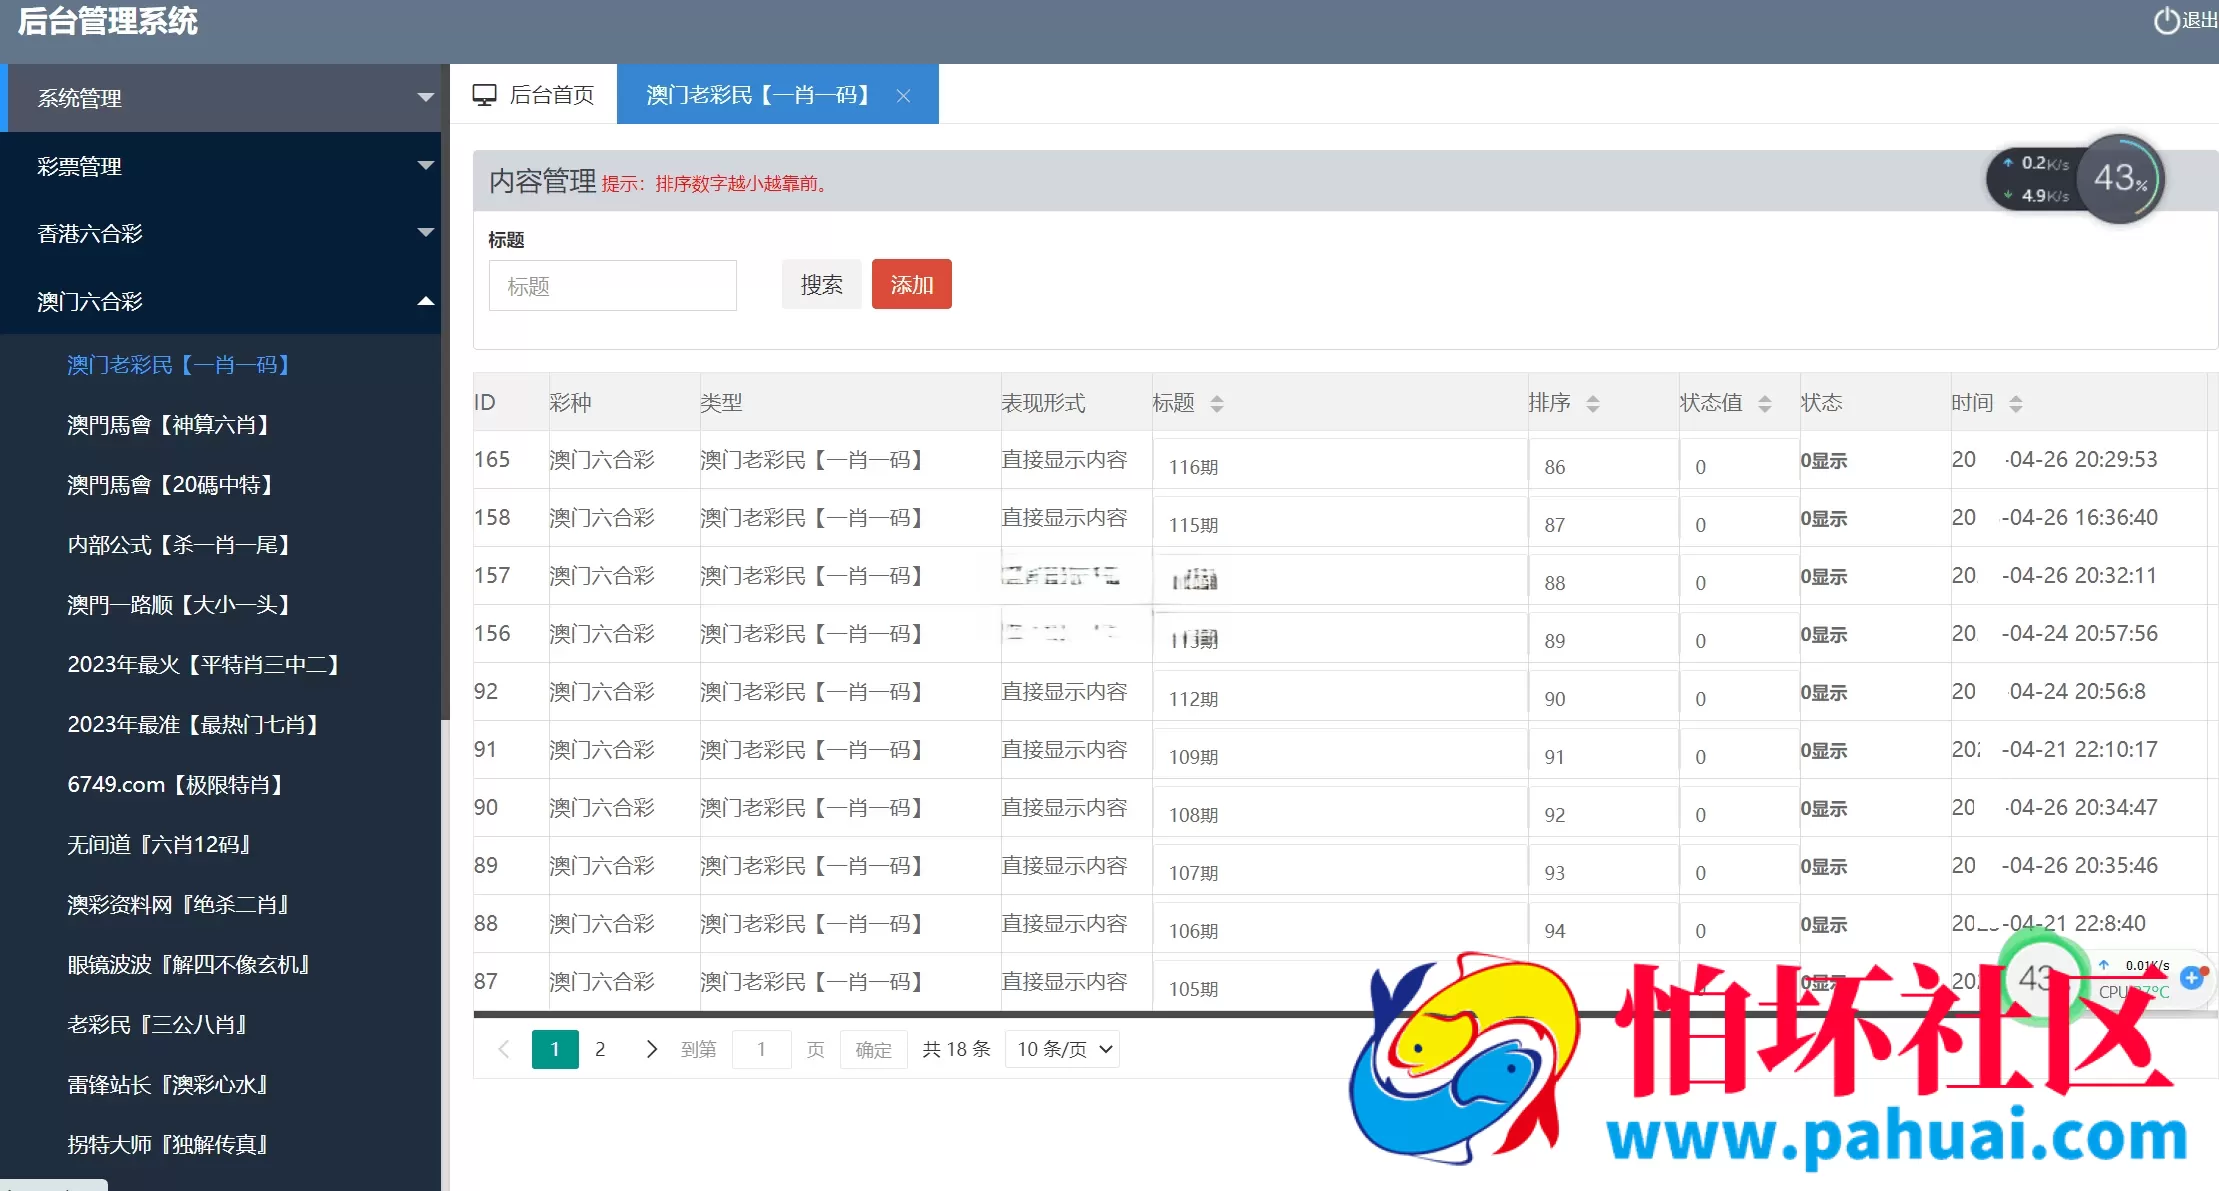Edit sort value 86 for ID 165
The image size is (2219, 1191).
1603,467
